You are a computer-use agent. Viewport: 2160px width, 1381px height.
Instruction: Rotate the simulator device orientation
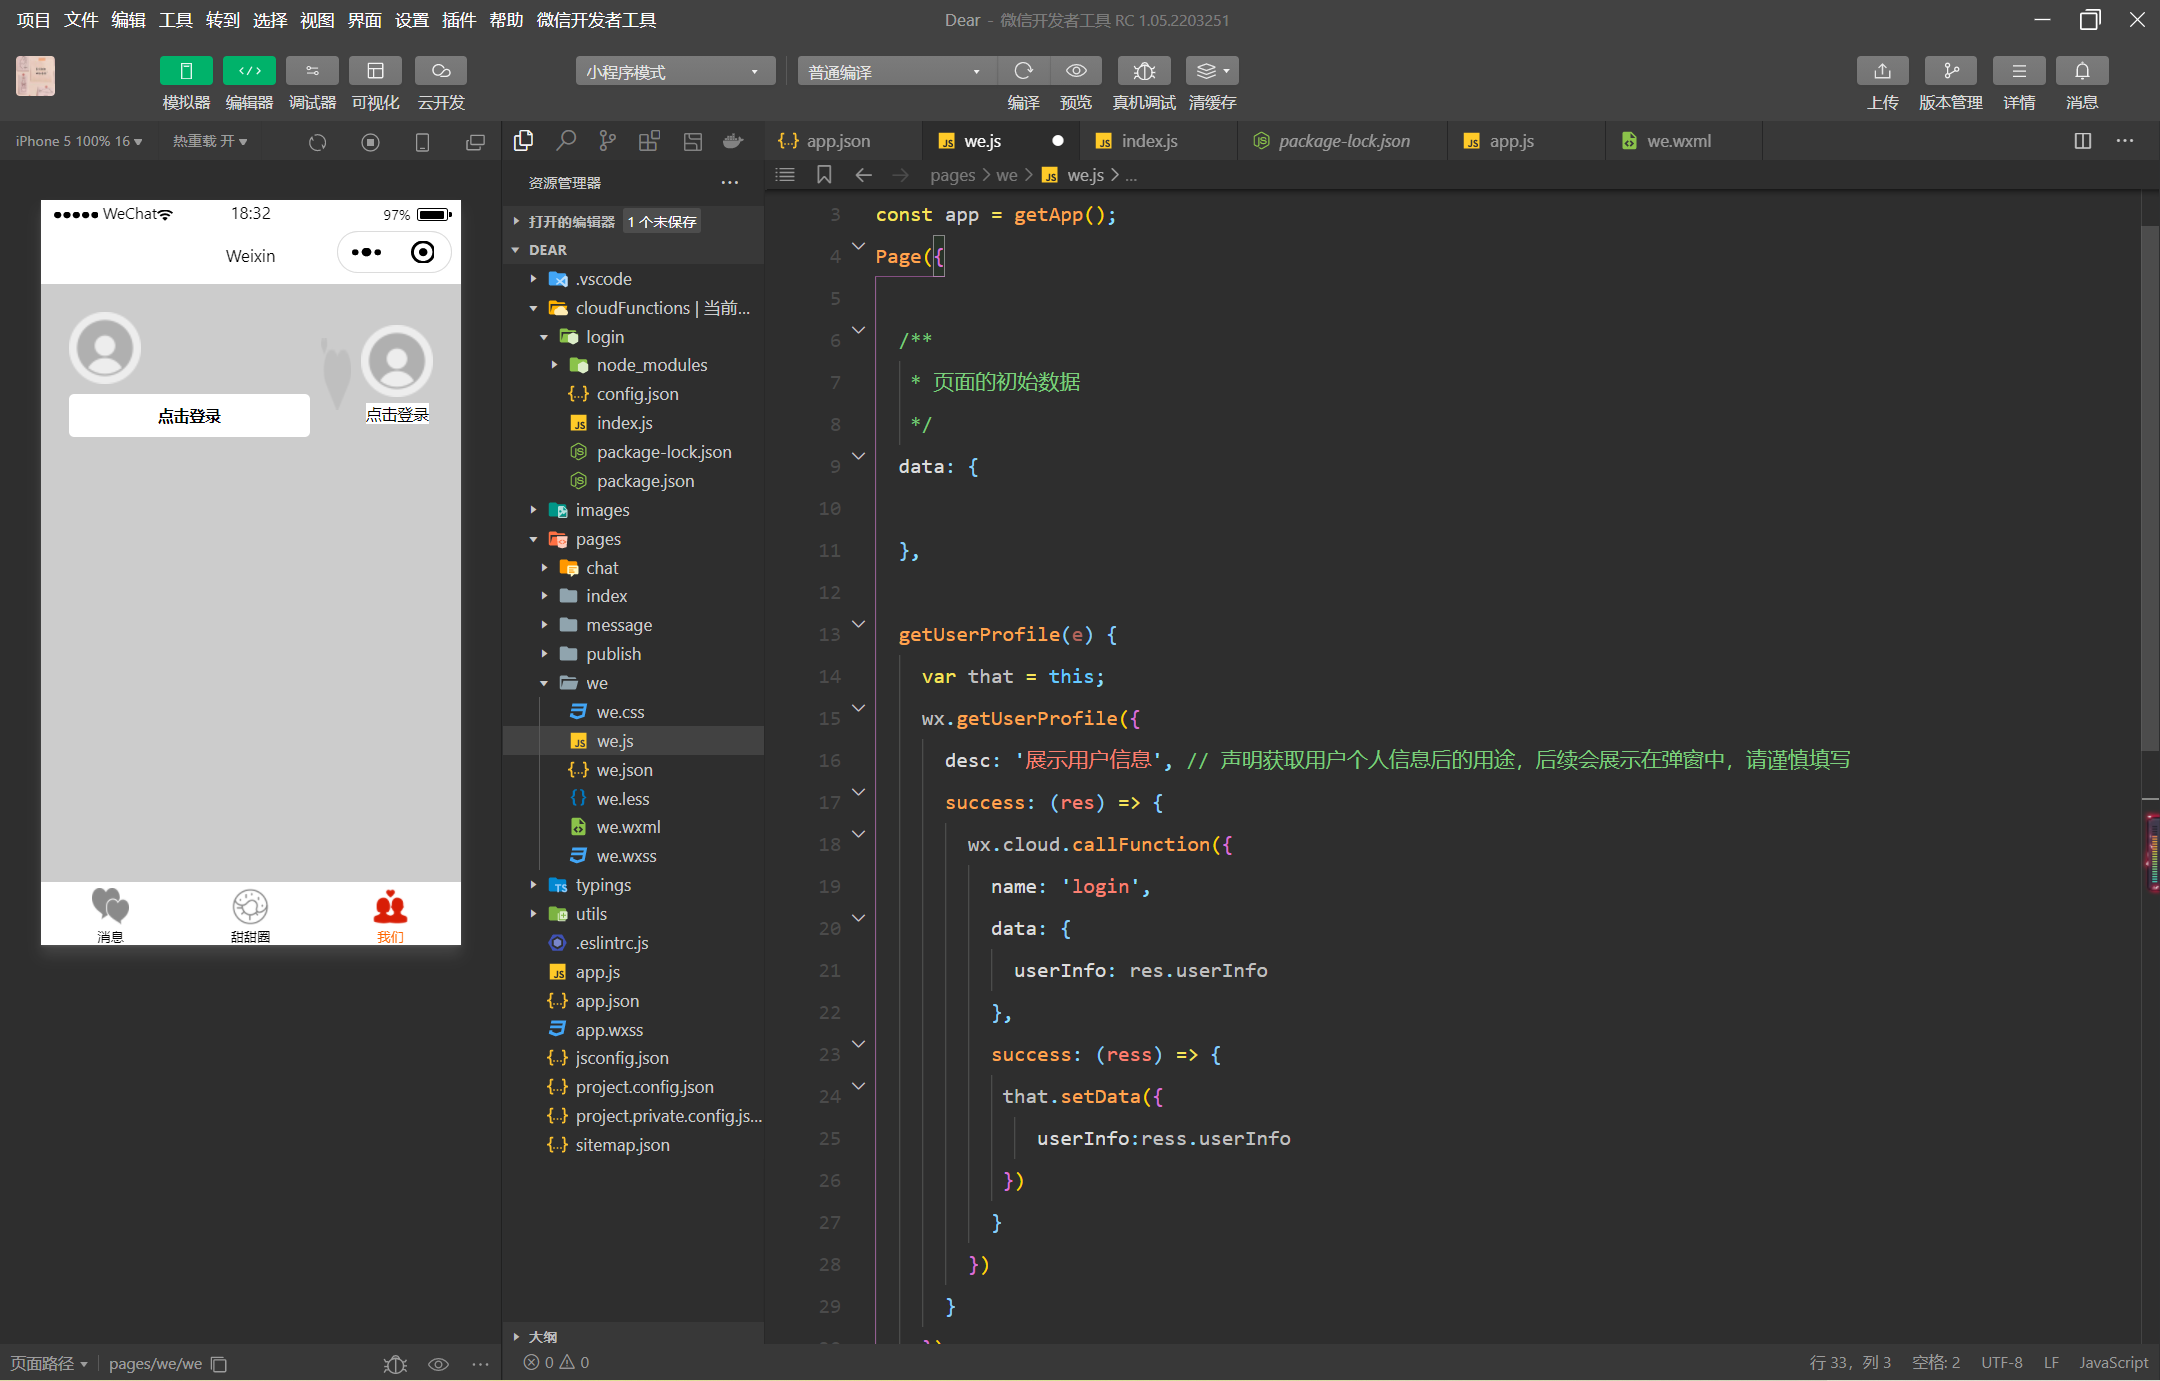(422, 142)
